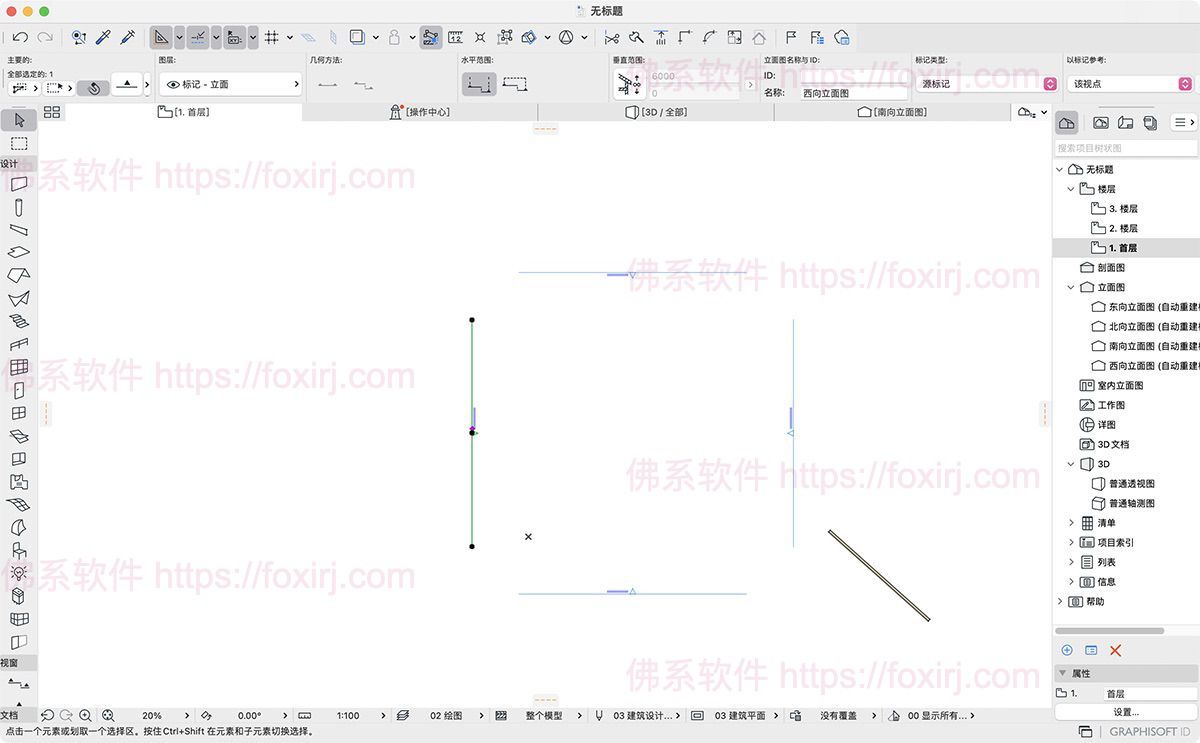Click the Undo arrow icon

[x=20, y=37]
